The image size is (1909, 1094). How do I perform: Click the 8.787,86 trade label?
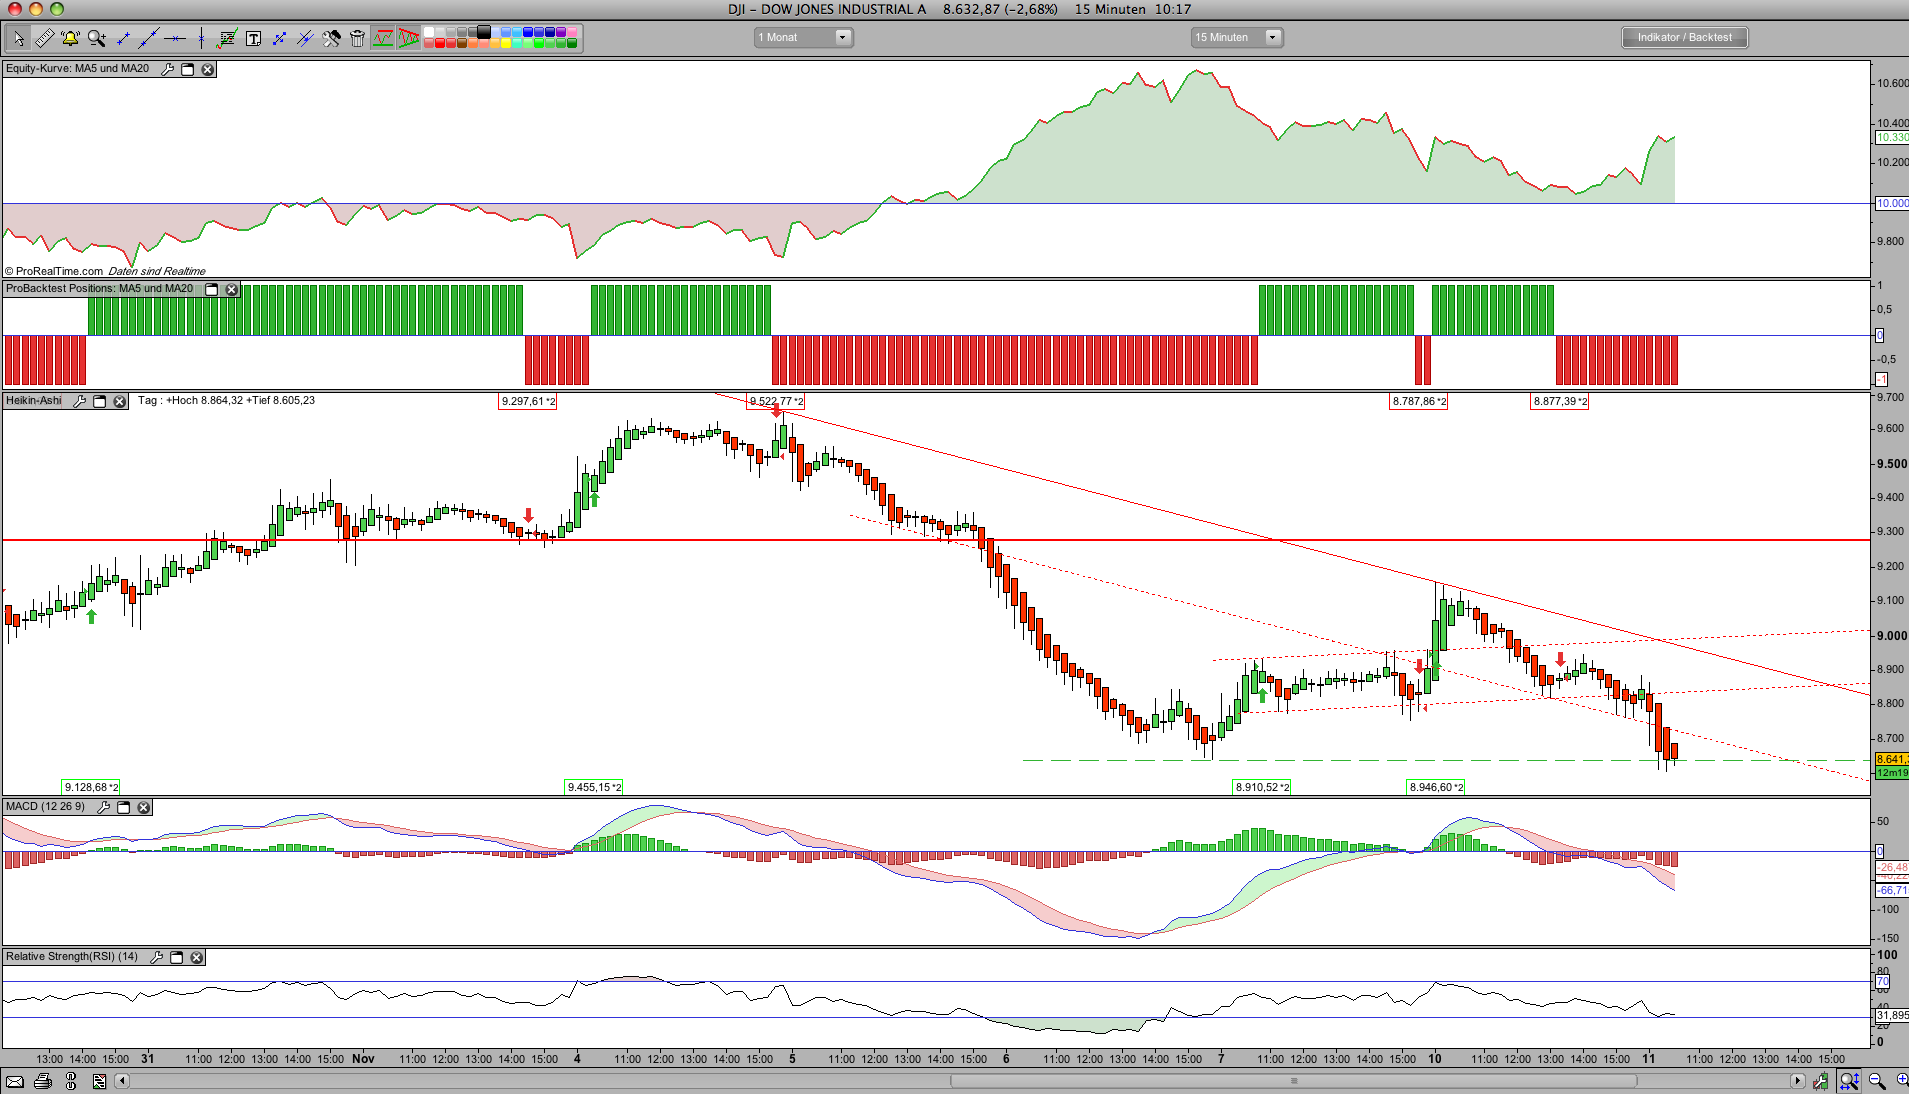coord(1419,401)
